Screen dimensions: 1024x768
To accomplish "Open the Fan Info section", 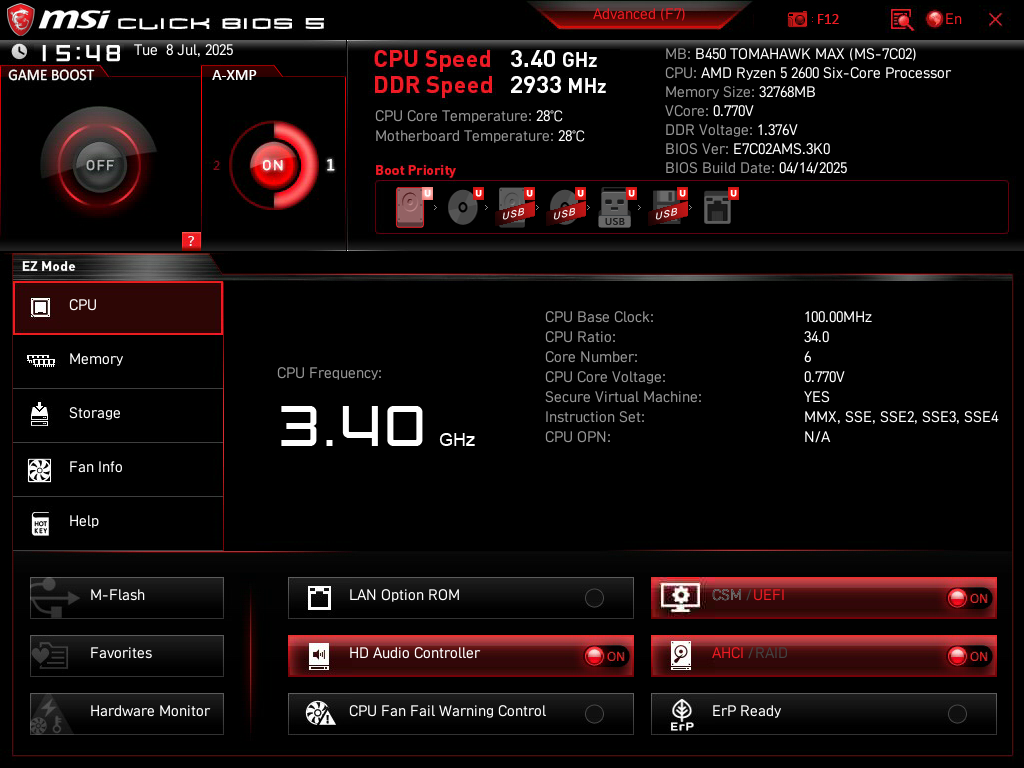I will [x=118, y=470].
